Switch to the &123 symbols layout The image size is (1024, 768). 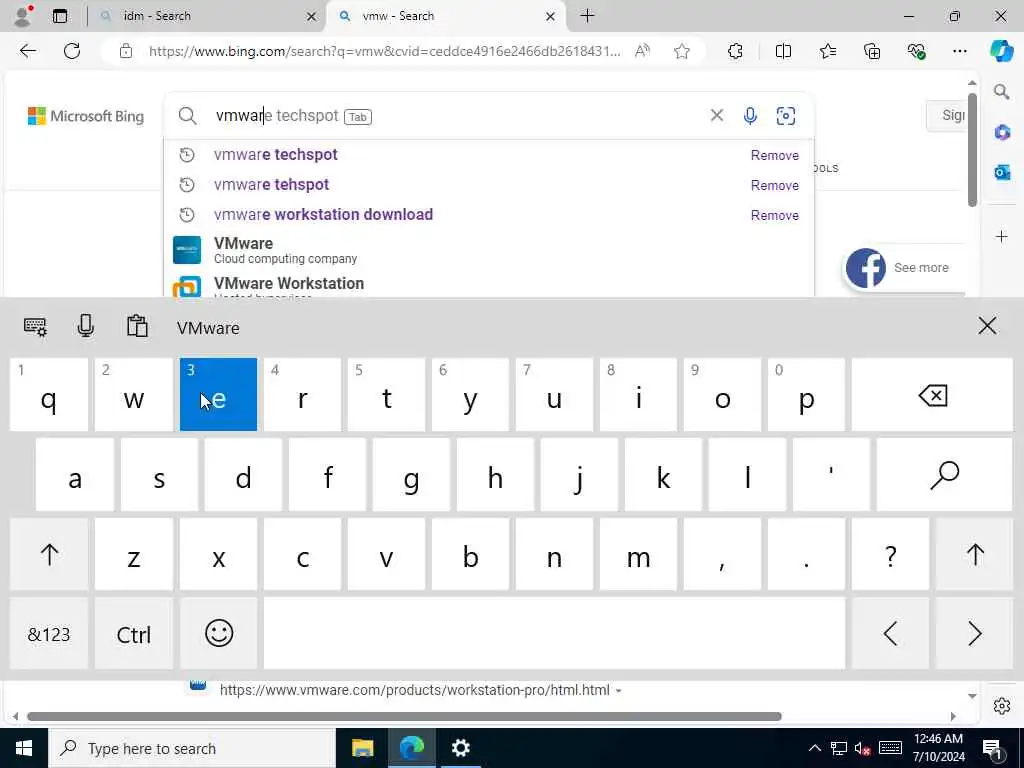click(49, 633)
